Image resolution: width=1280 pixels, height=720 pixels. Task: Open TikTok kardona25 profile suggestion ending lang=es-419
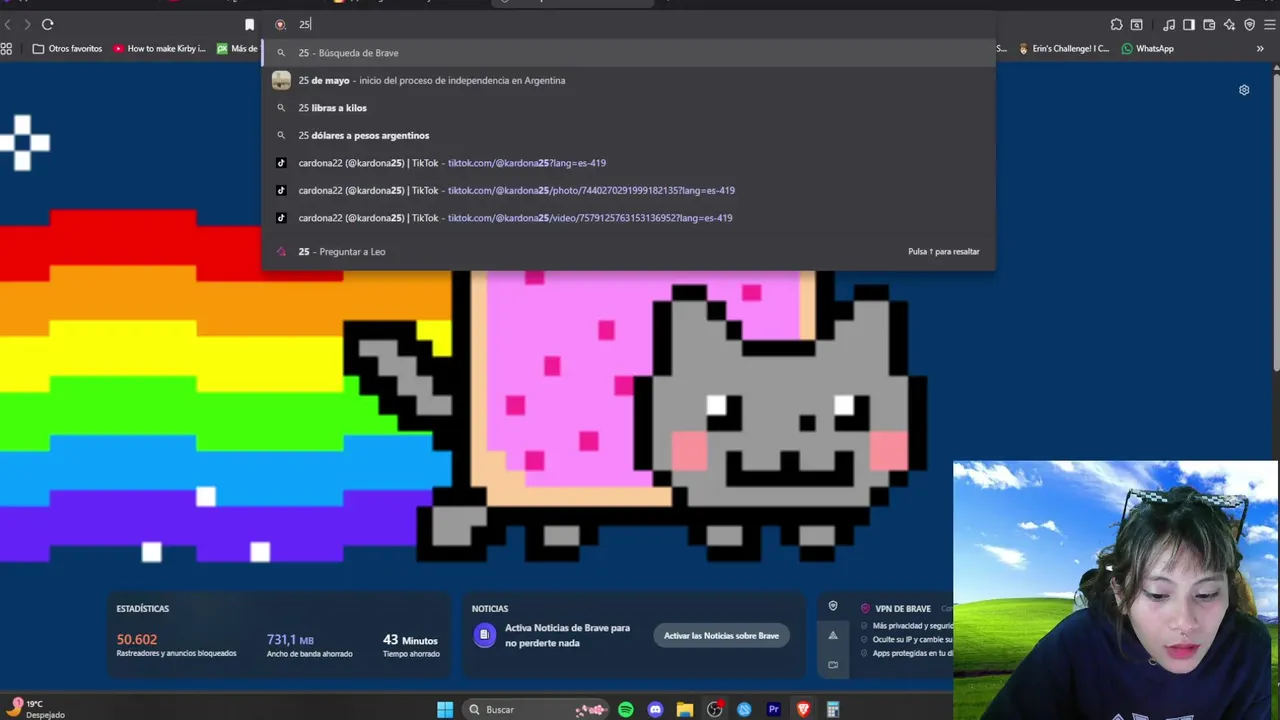point(628,163)
